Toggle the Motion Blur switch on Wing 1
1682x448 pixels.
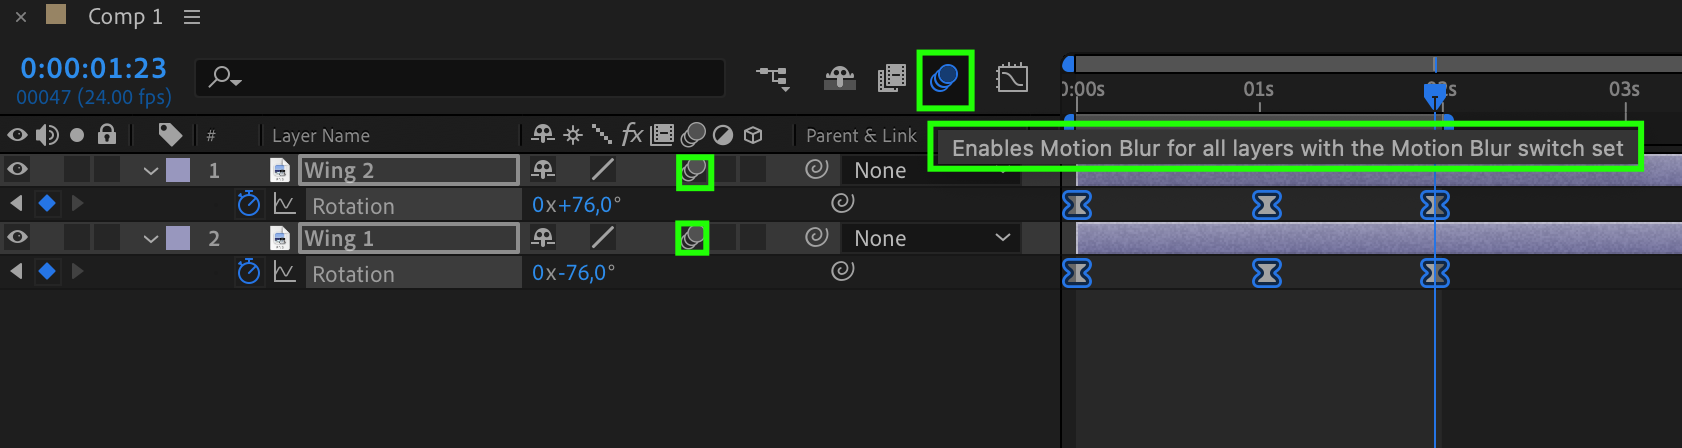tap(692, 238)
